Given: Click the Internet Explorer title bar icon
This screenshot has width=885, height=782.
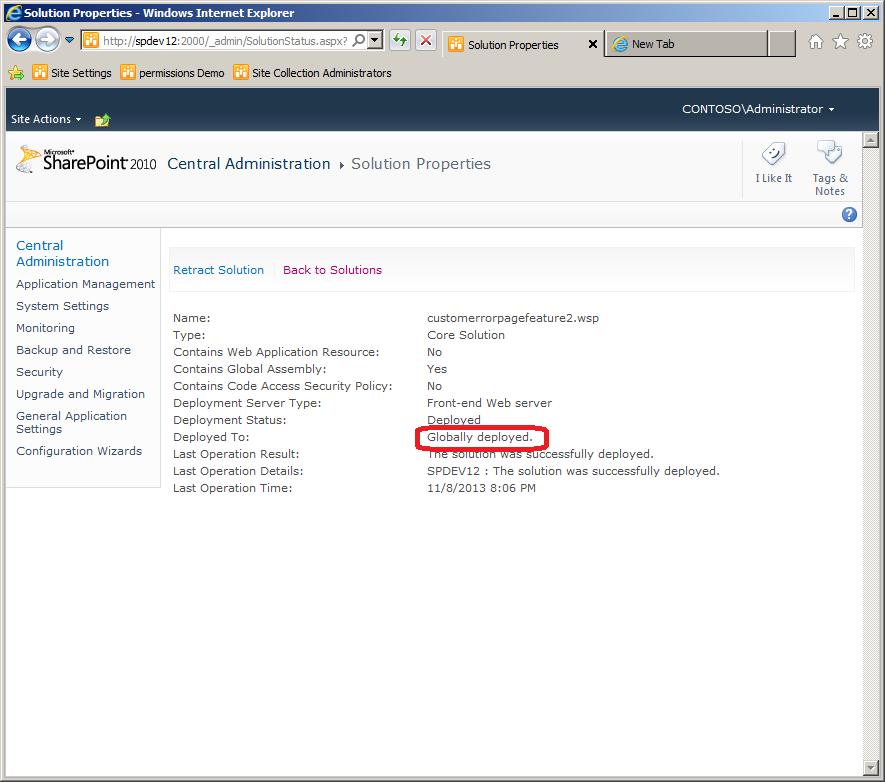Looking at the screenshot, I should (x=14, y=12).
